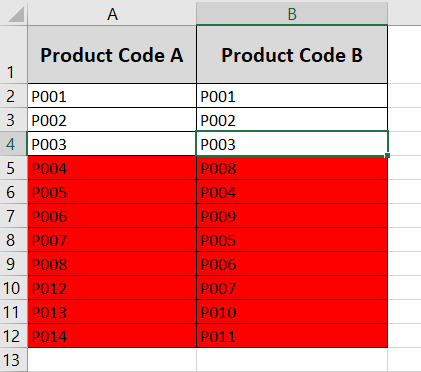Select row 13 header
The image size is (421, 372).
point(13,360)
